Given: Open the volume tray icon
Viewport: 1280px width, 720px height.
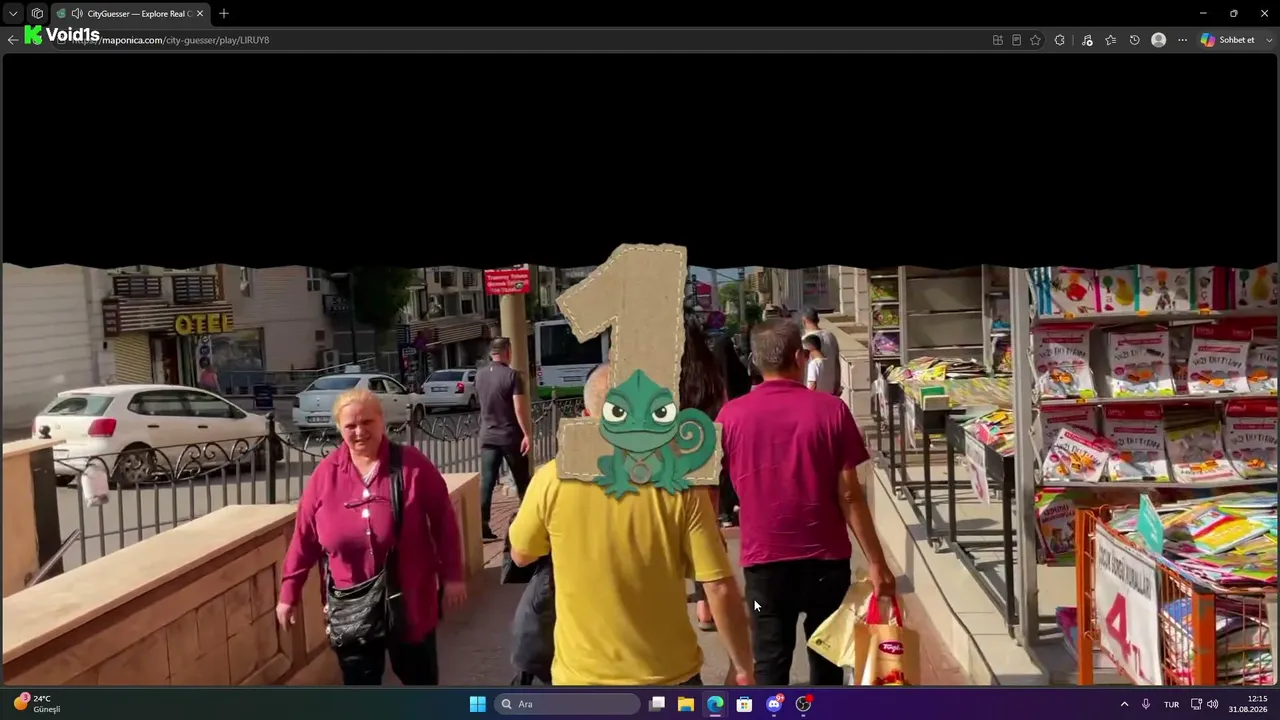Looking at the screenshot, I should click(x=1213, y=704).
